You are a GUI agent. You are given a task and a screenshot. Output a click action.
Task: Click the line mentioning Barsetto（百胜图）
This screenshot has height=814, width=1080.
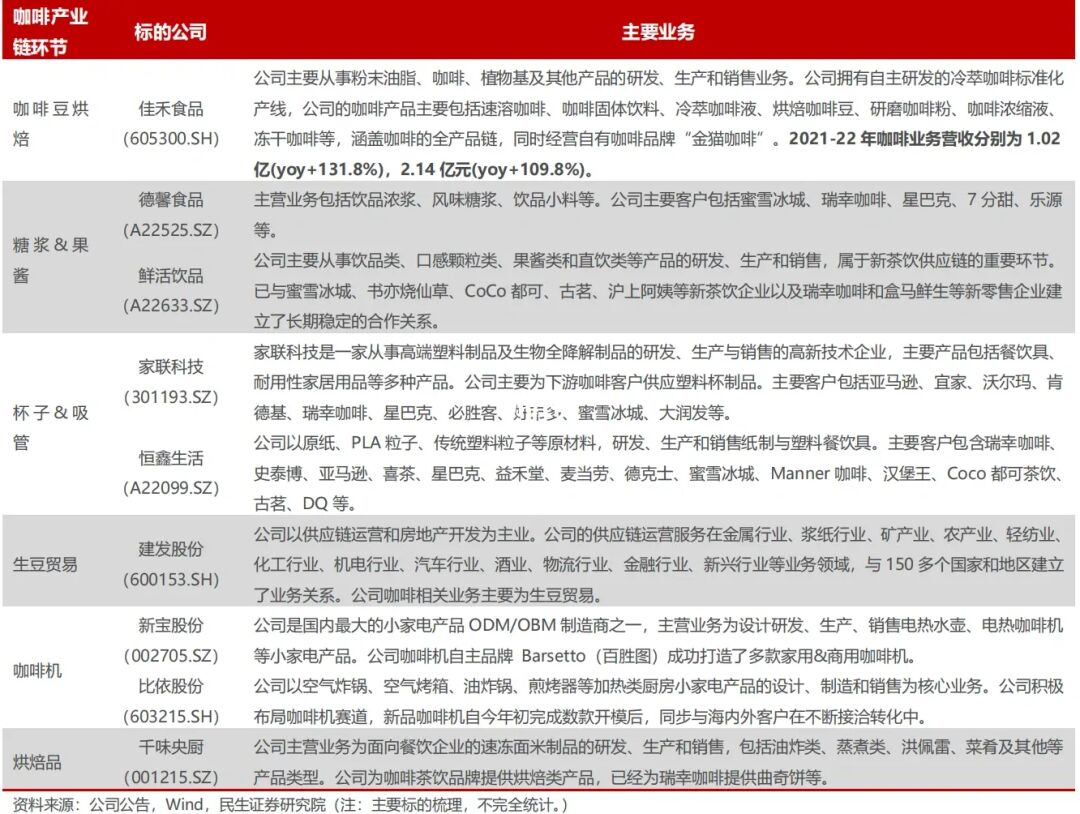584,655
